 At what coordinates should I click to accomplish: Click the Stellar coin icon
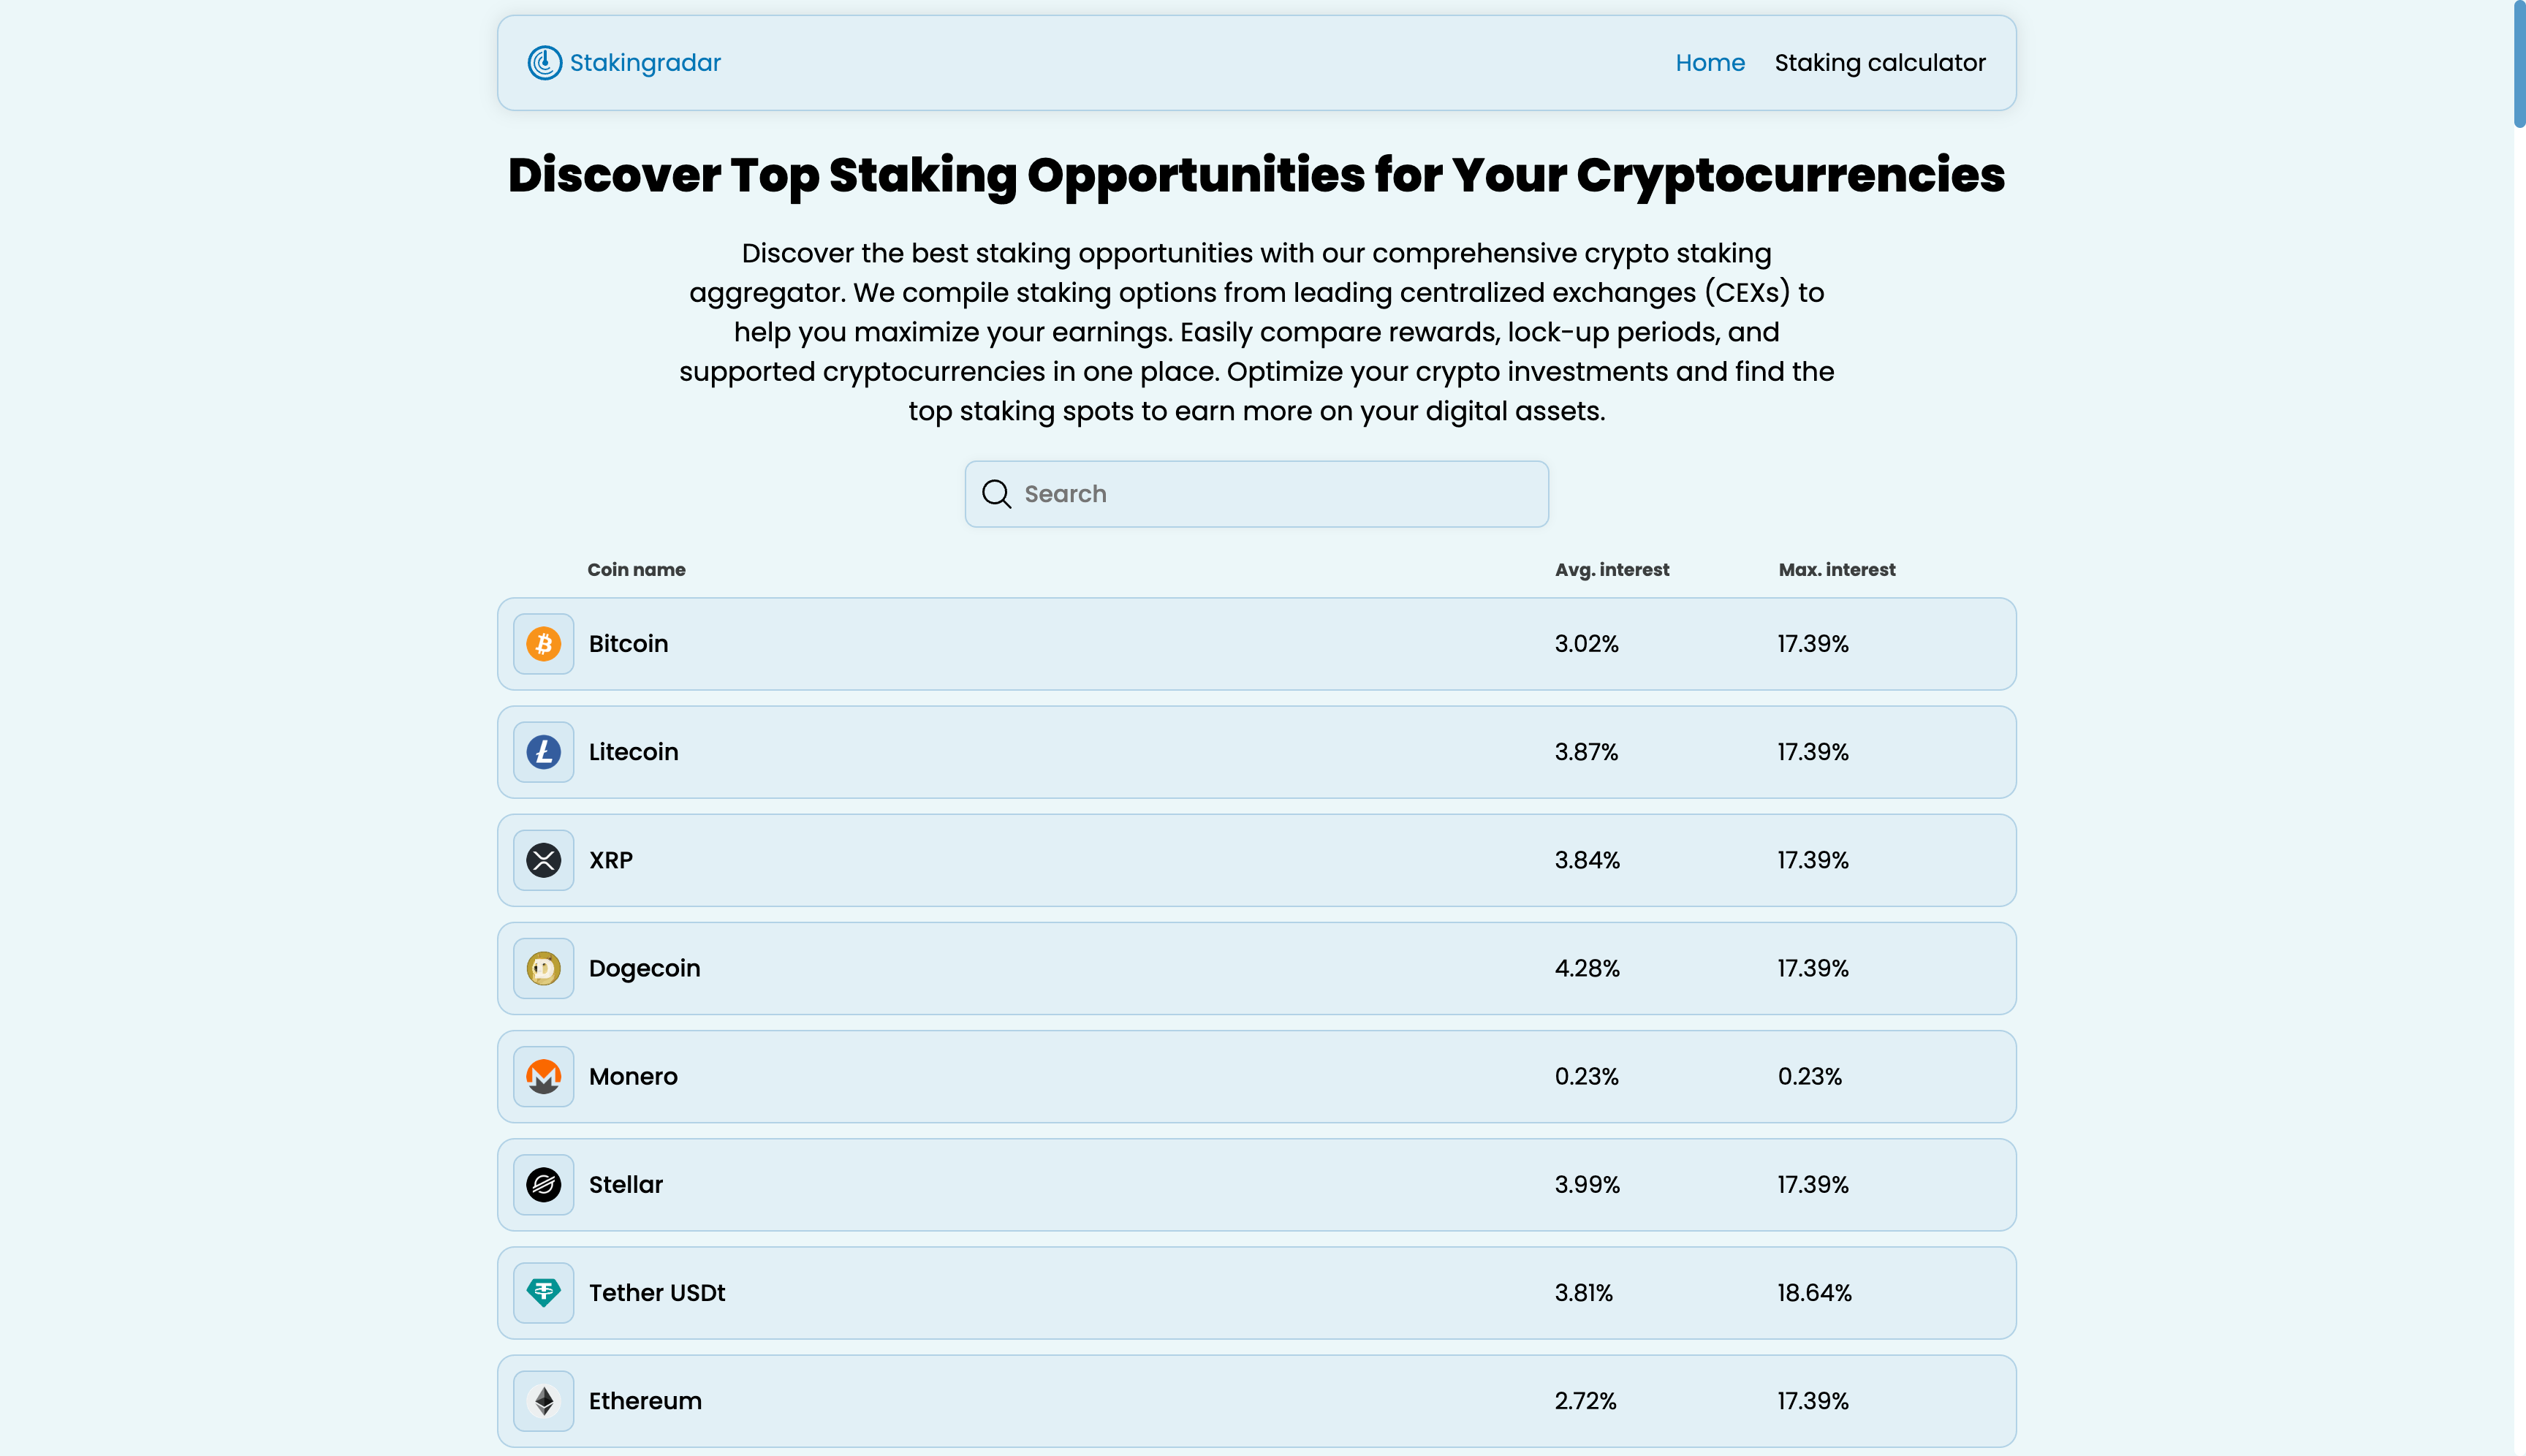[543, 1185]
